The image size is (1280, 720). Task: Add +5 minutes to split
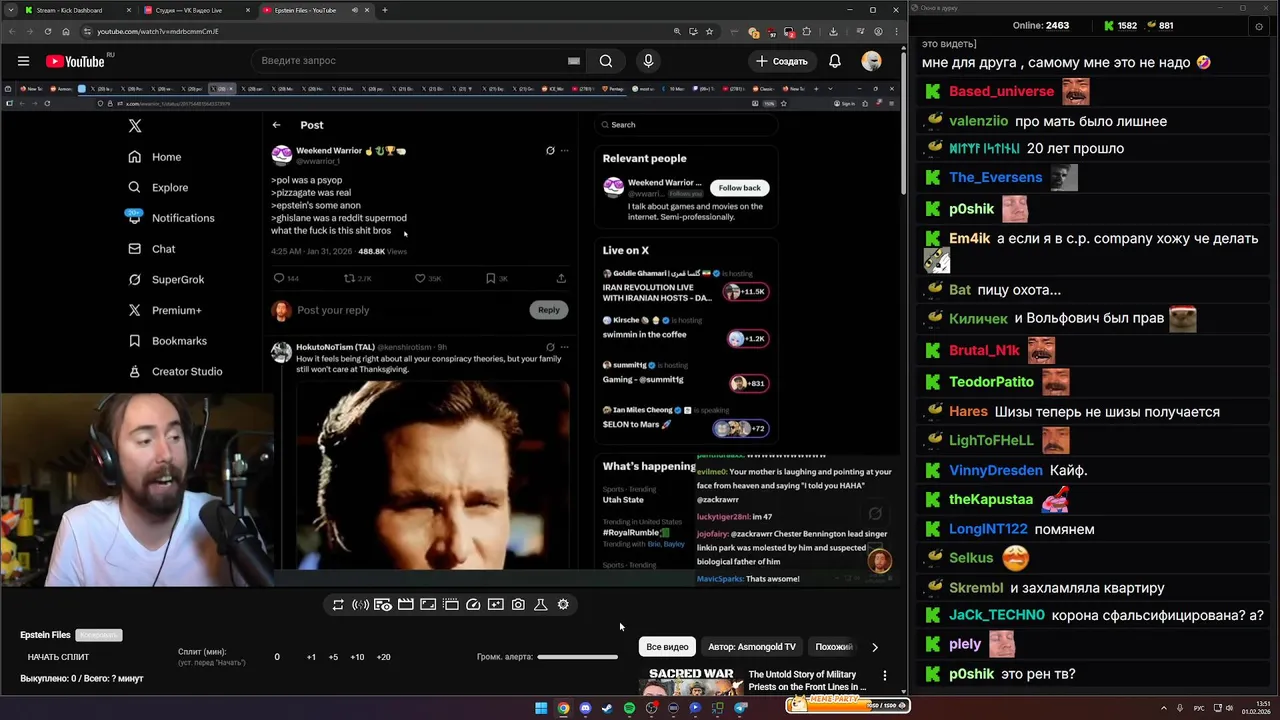pyautogui.click(x=333, y=657)
